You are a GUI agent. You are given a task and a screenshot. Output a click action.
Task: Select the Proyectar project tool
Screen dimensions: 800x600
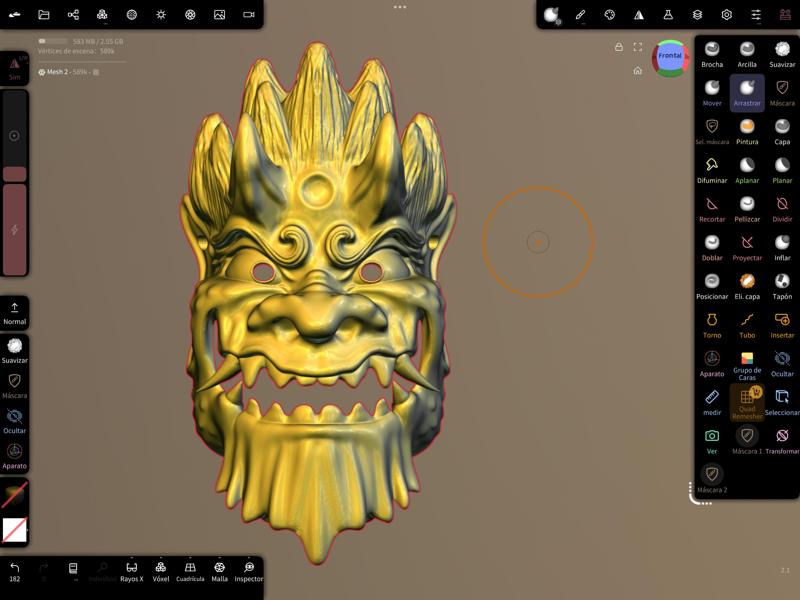pos(747,248)
